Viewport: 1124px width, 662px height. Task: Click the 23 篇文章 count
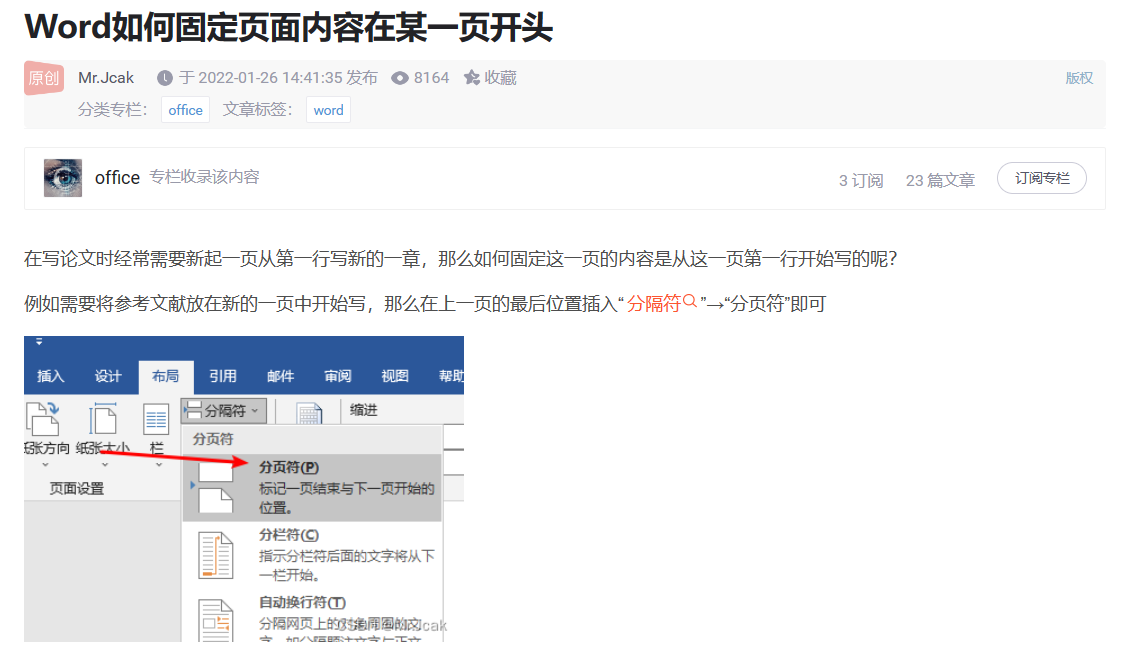[x=940, y=181]
